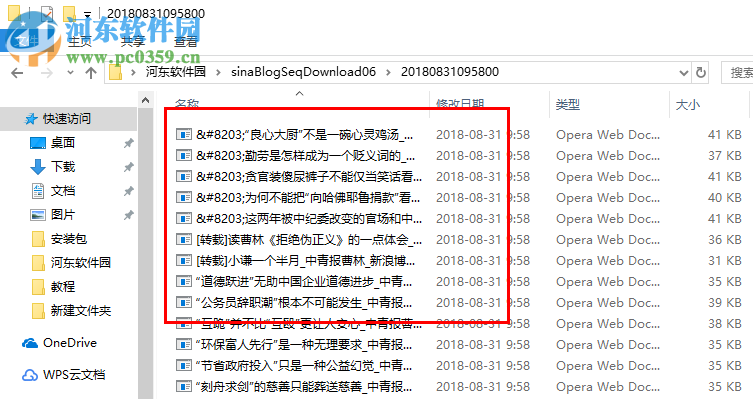The width and height of the screenshot is (753, 399).
Task: Go up one folder level arrow
Action: coord(91,73)
